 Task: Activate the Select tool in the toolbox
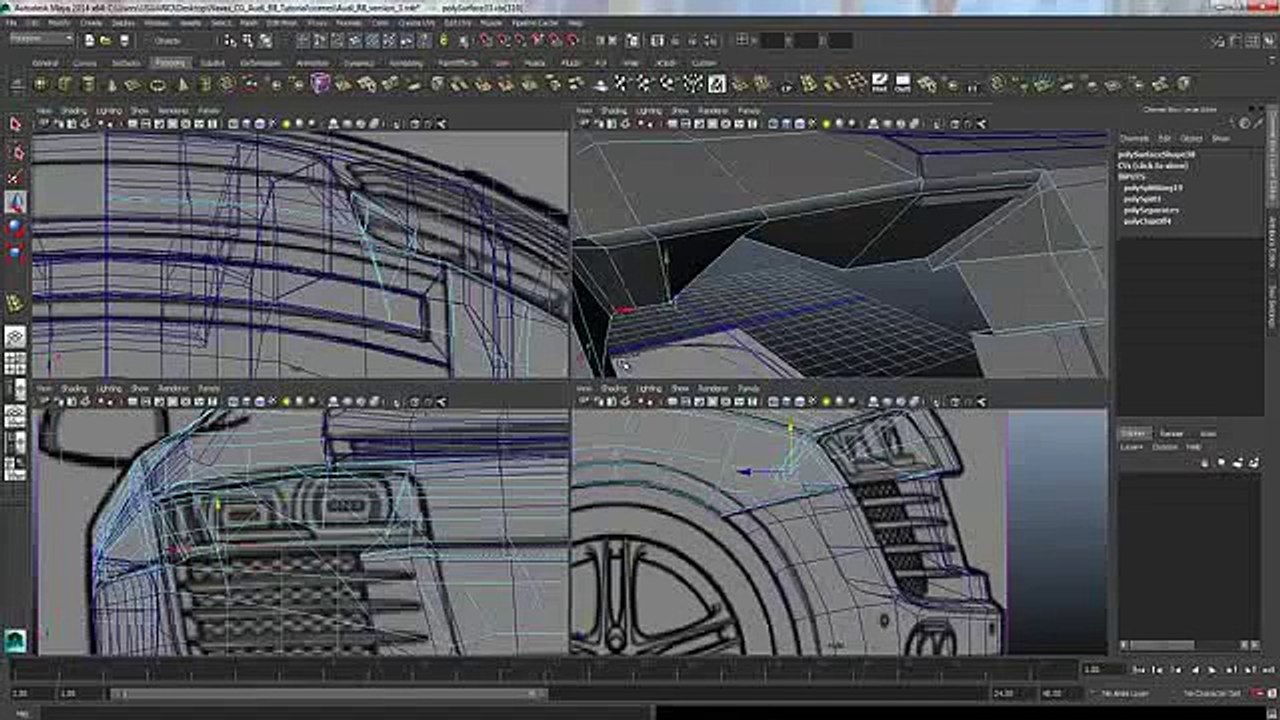pos(15,123)
